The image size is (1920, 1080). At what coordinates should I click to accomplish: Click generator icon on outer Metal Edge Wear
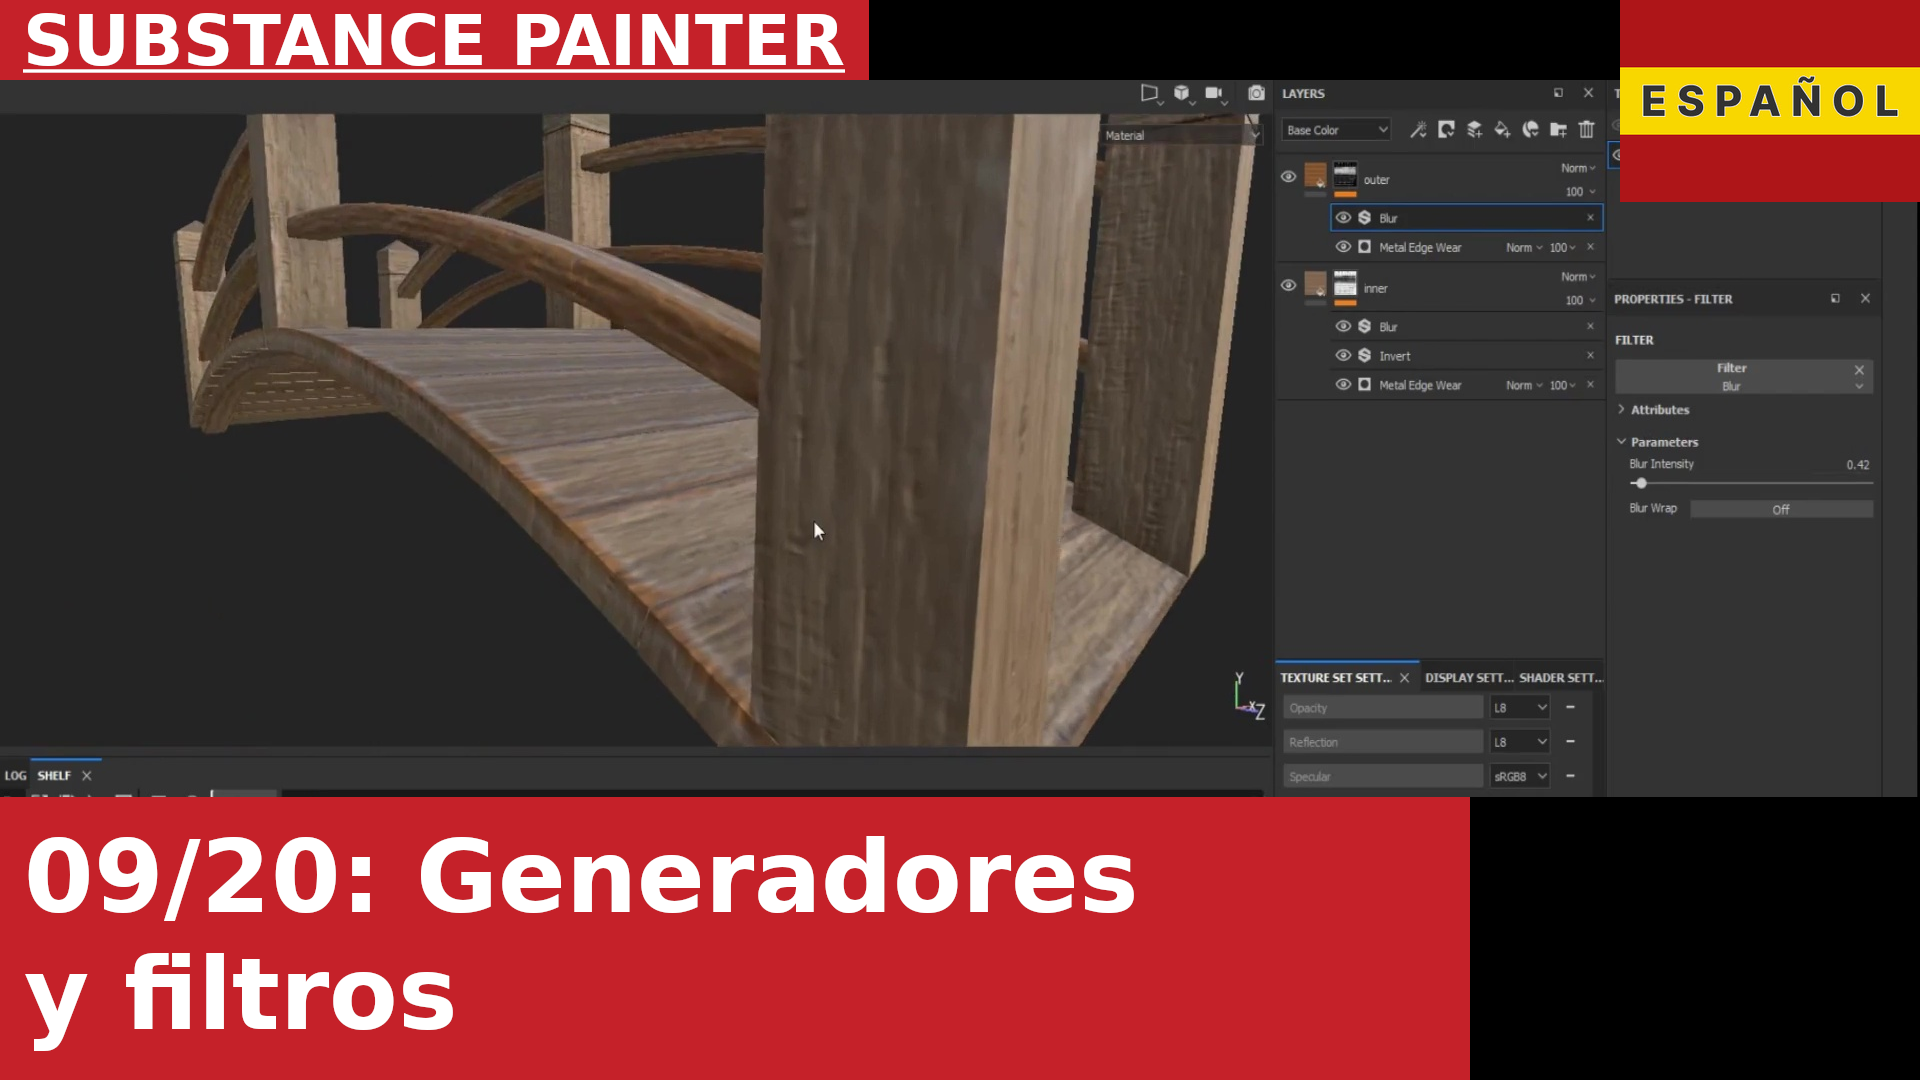coord(1364,246)
